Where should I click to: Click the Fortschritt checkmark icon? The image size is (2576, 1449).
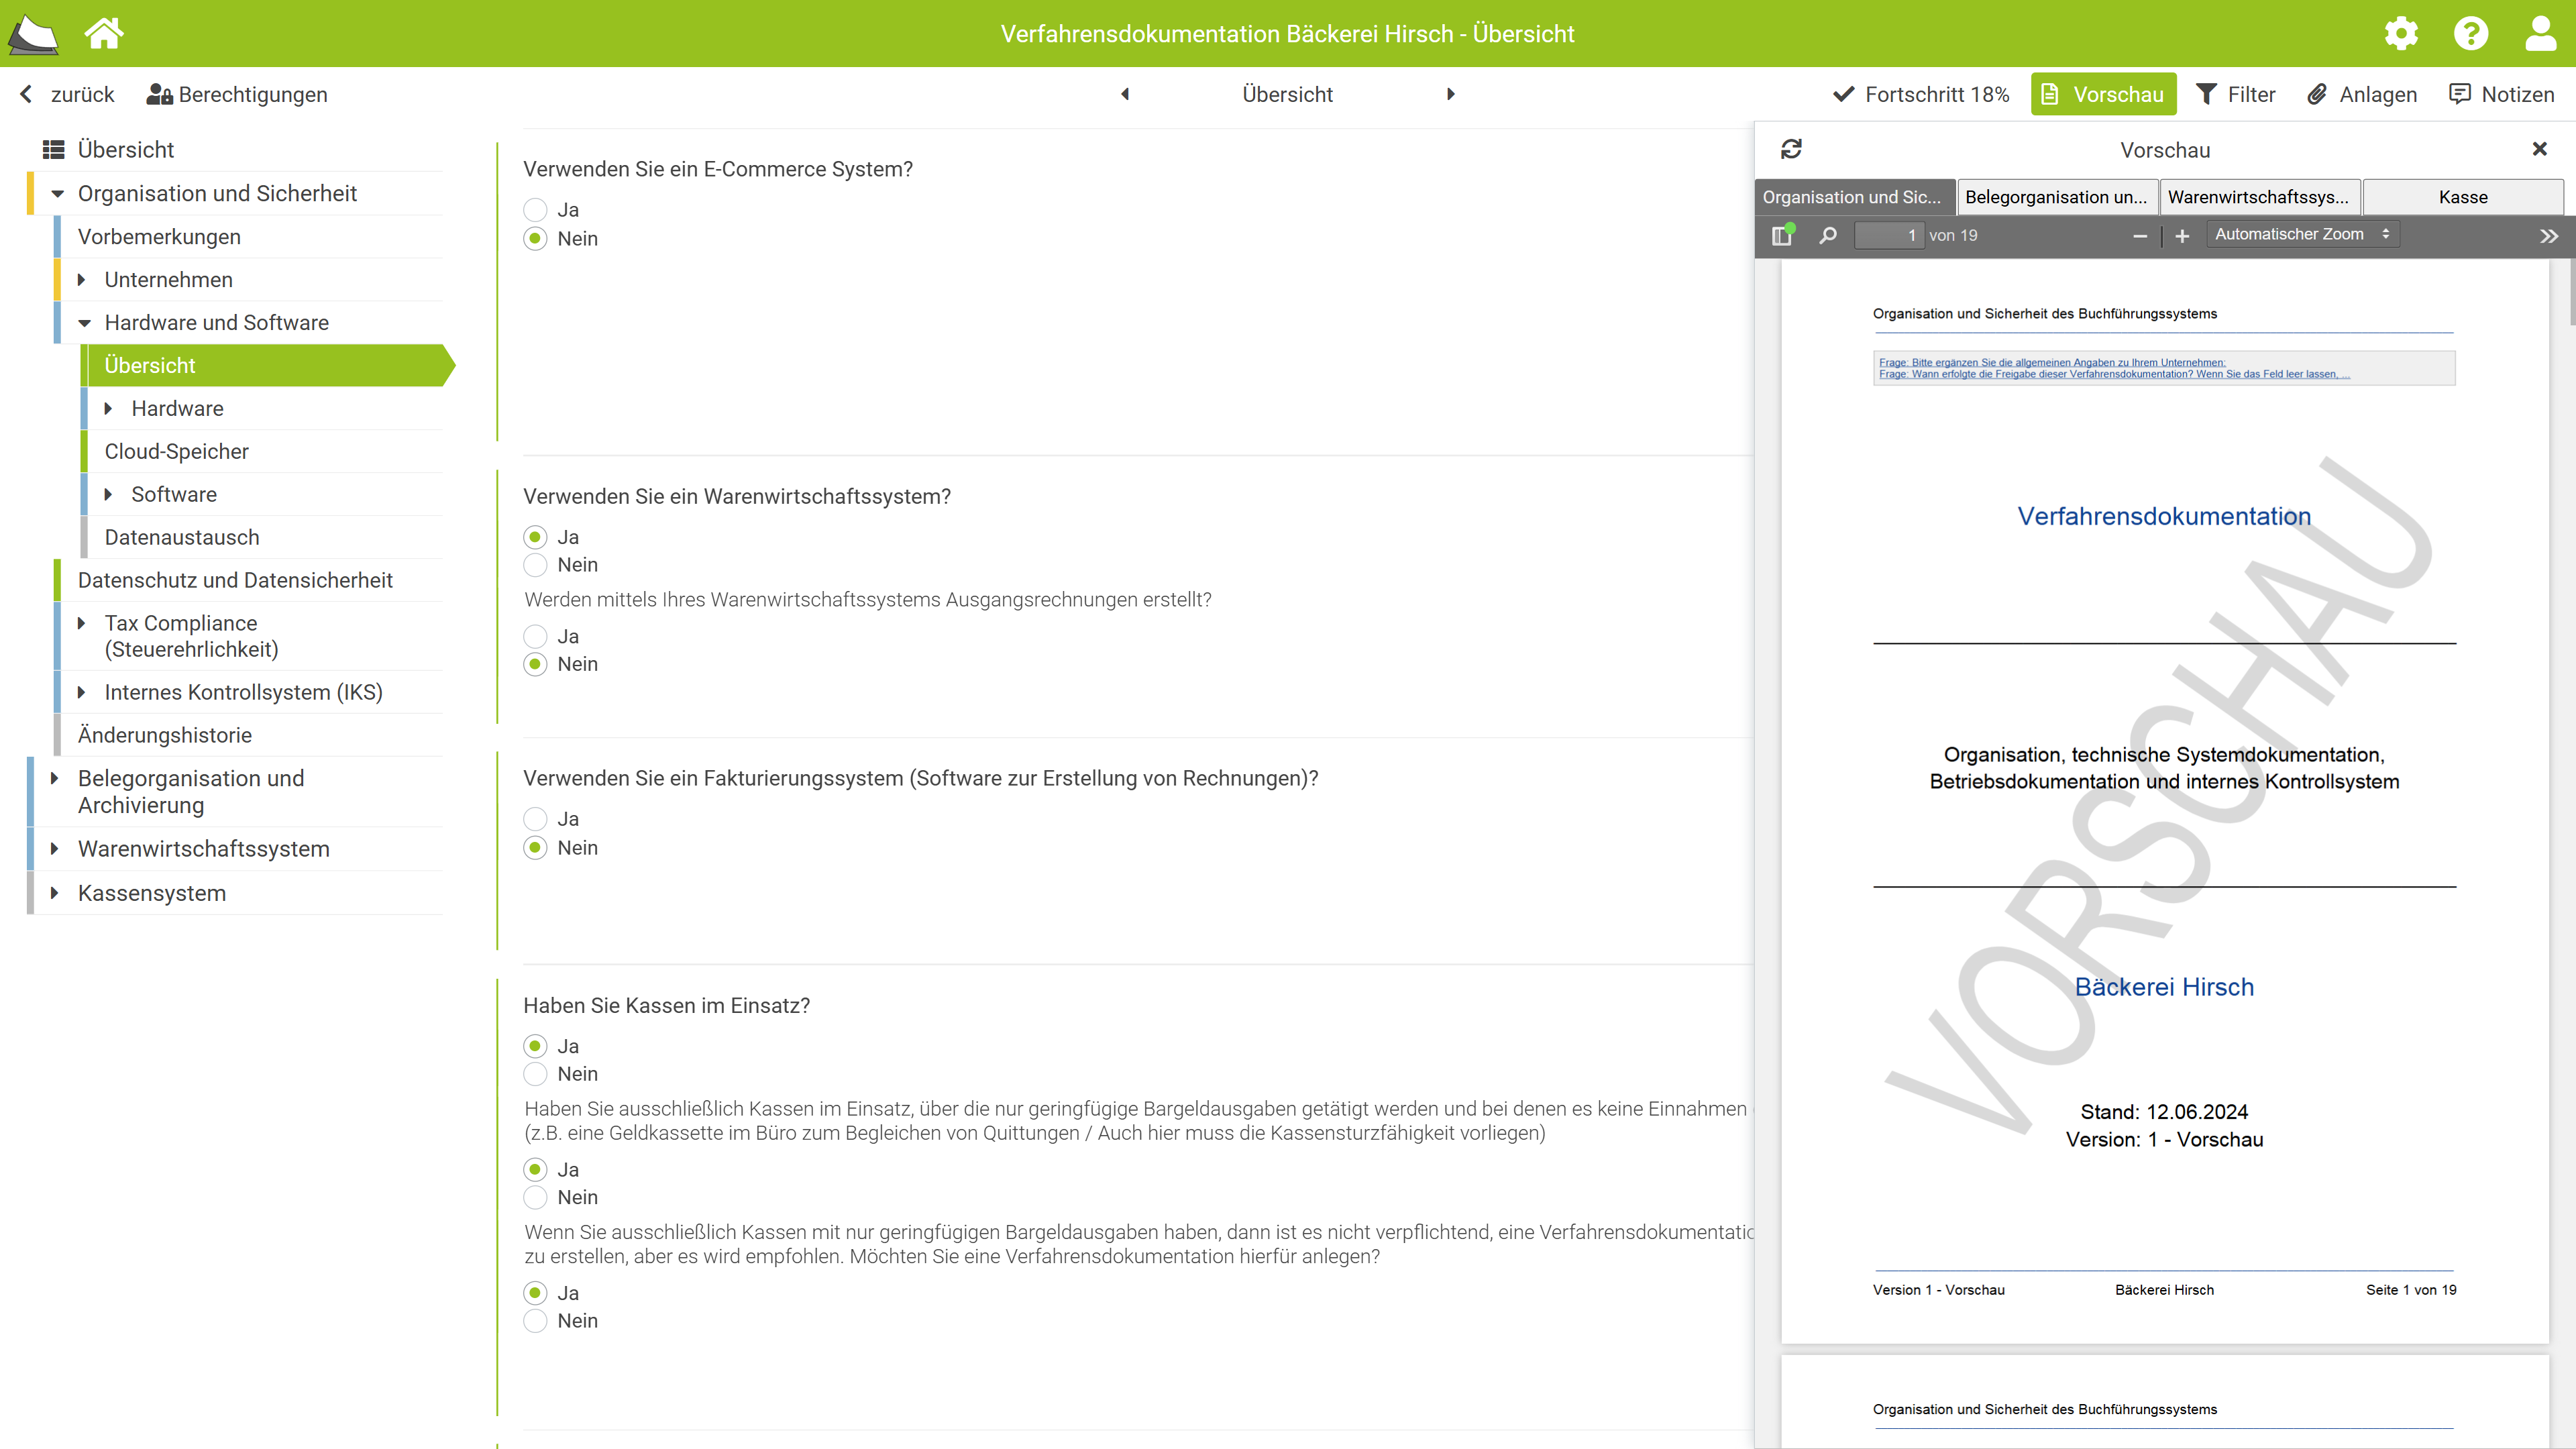[x=1843, y=94]
